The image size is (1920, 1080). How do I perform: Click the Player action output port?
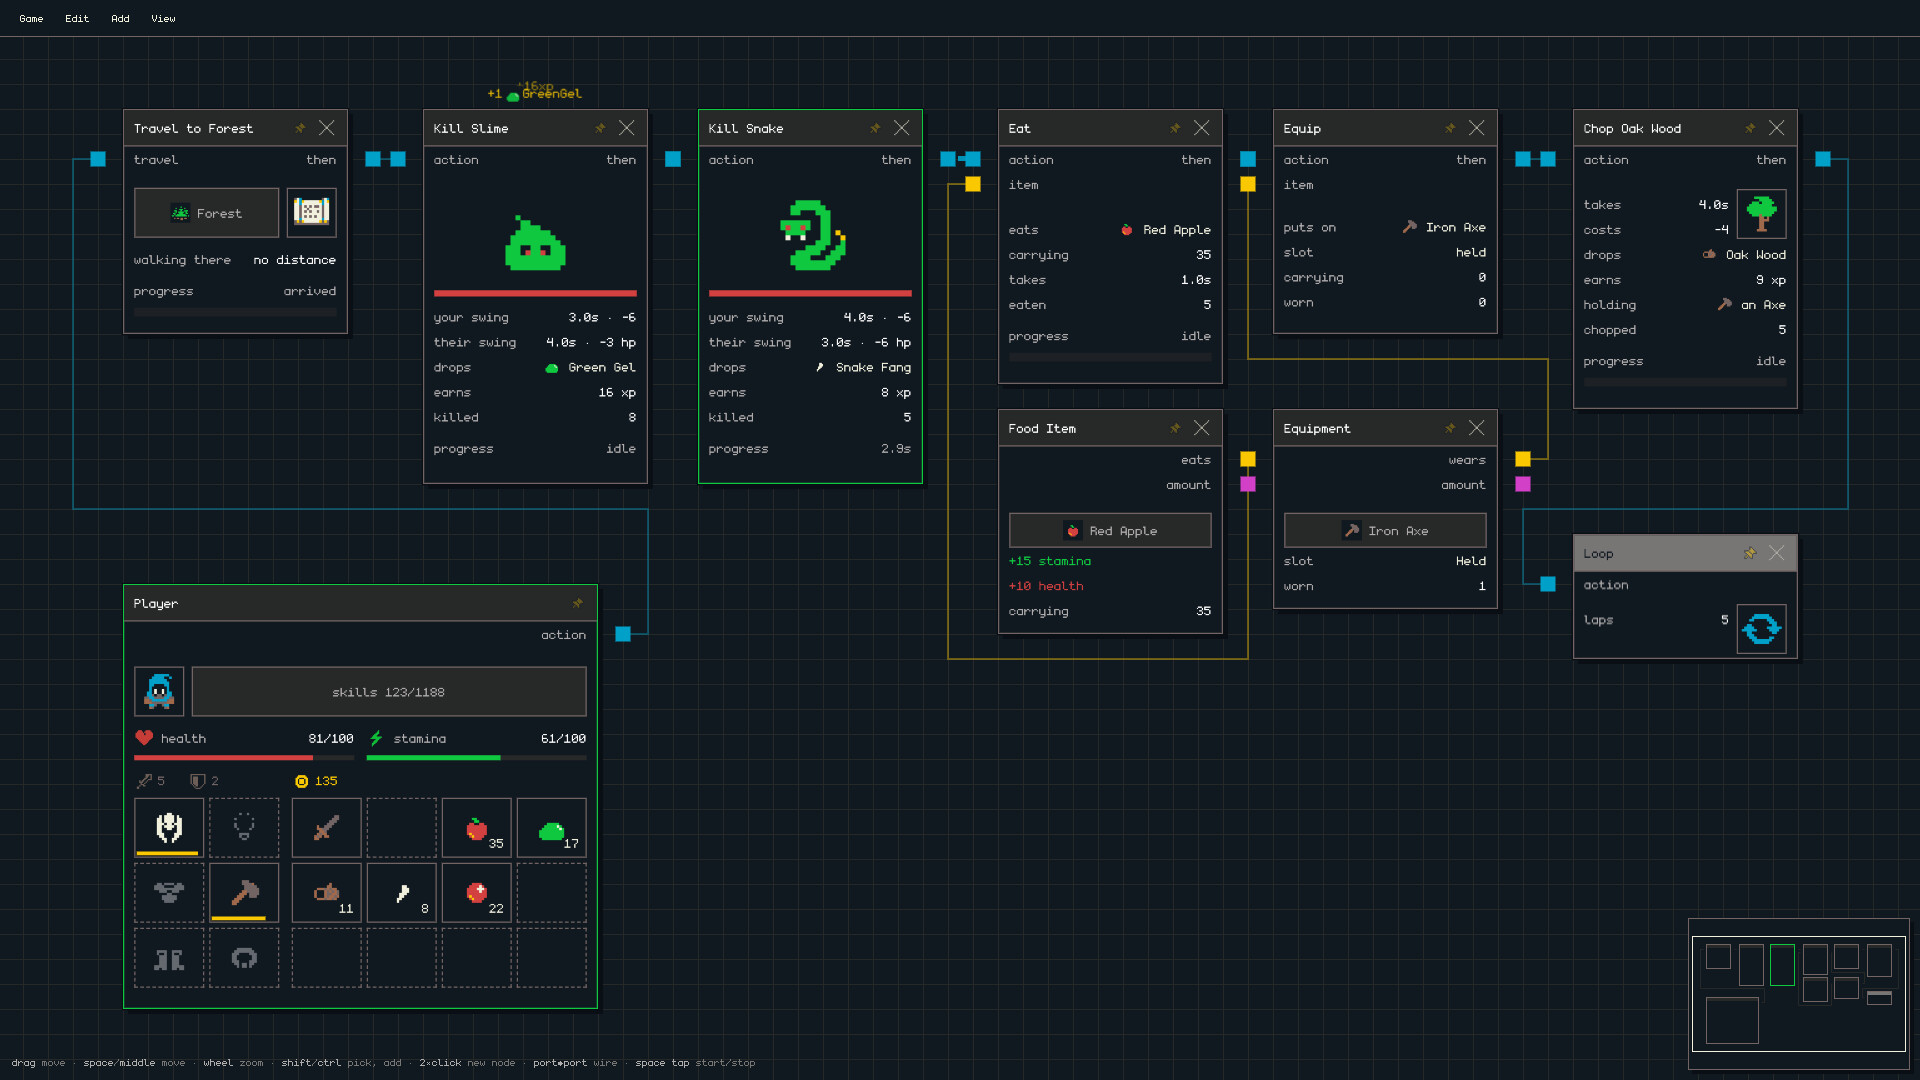623,634
